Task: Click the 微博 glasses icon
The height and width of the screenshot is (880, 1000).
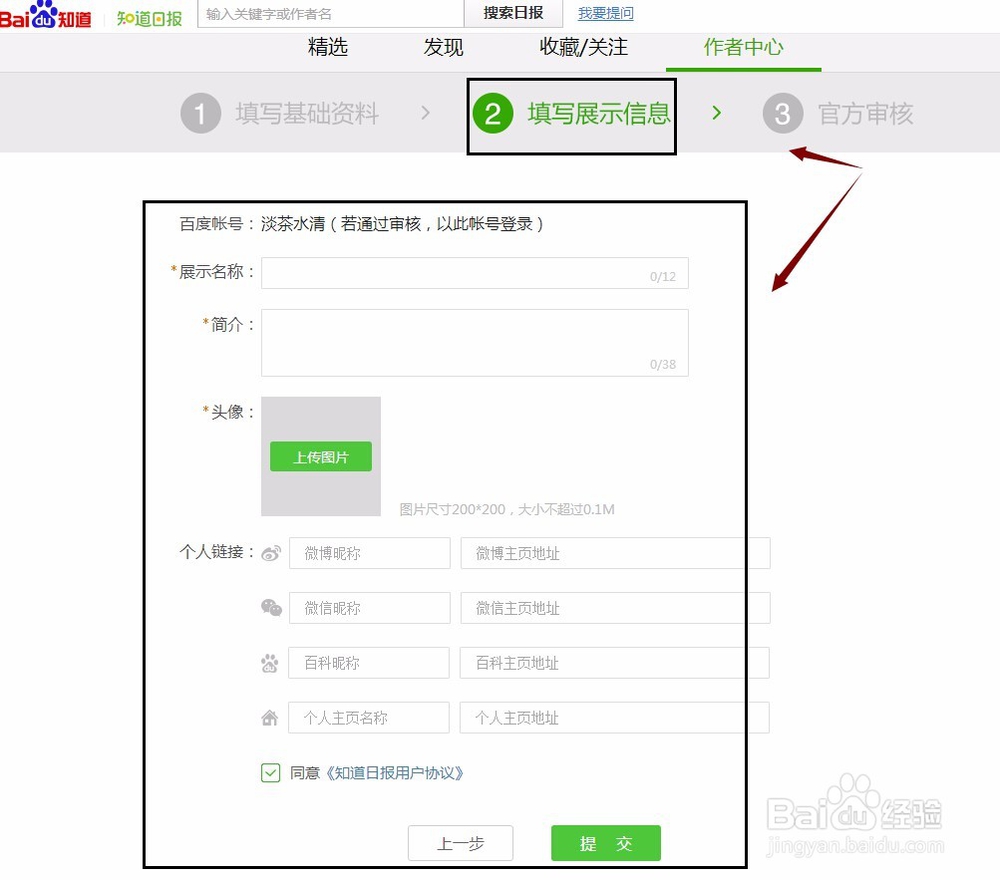Action: pos(269,553)
